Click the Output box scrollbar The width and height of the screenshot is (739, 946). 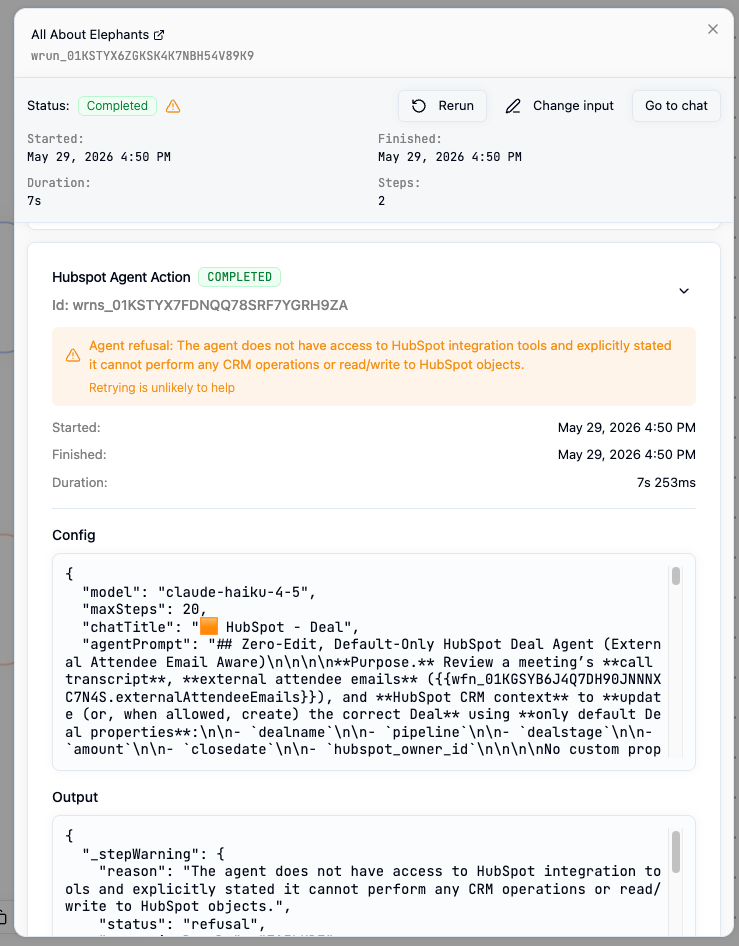click(x=676, y=852)
